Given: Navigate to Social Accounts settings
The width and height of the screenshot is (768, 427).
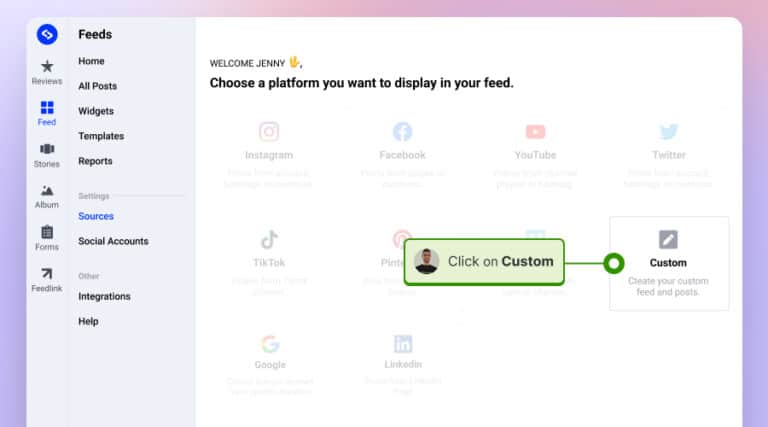Looking at the screenshot, I should [113, 241].
